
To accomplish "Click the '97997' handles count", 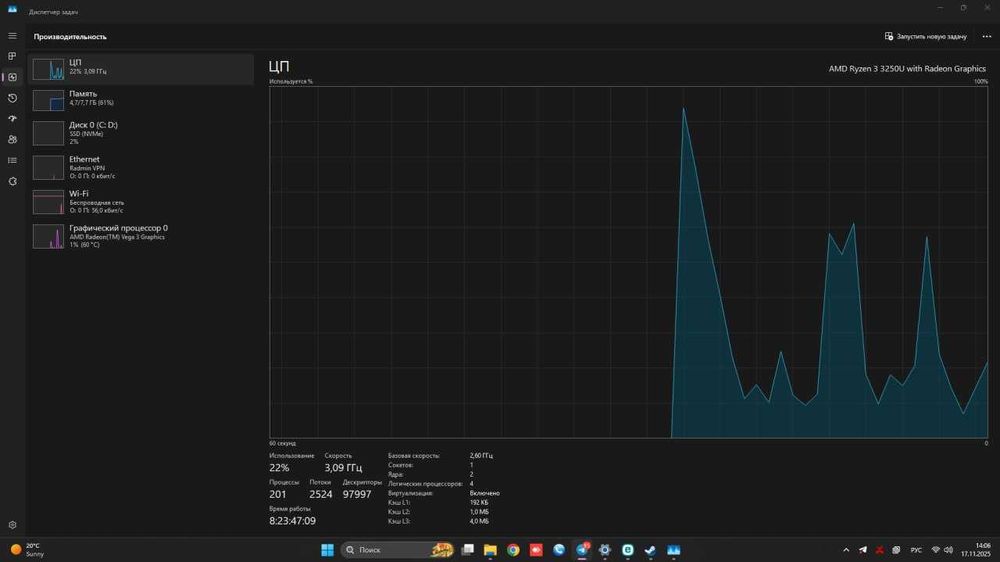I will 357,494.
